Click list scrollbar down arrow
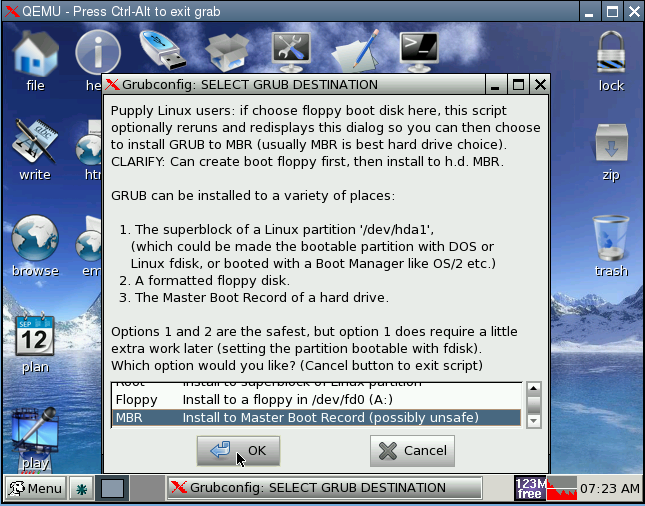Viewport: 645px width, 506px height. coord(534,421)
